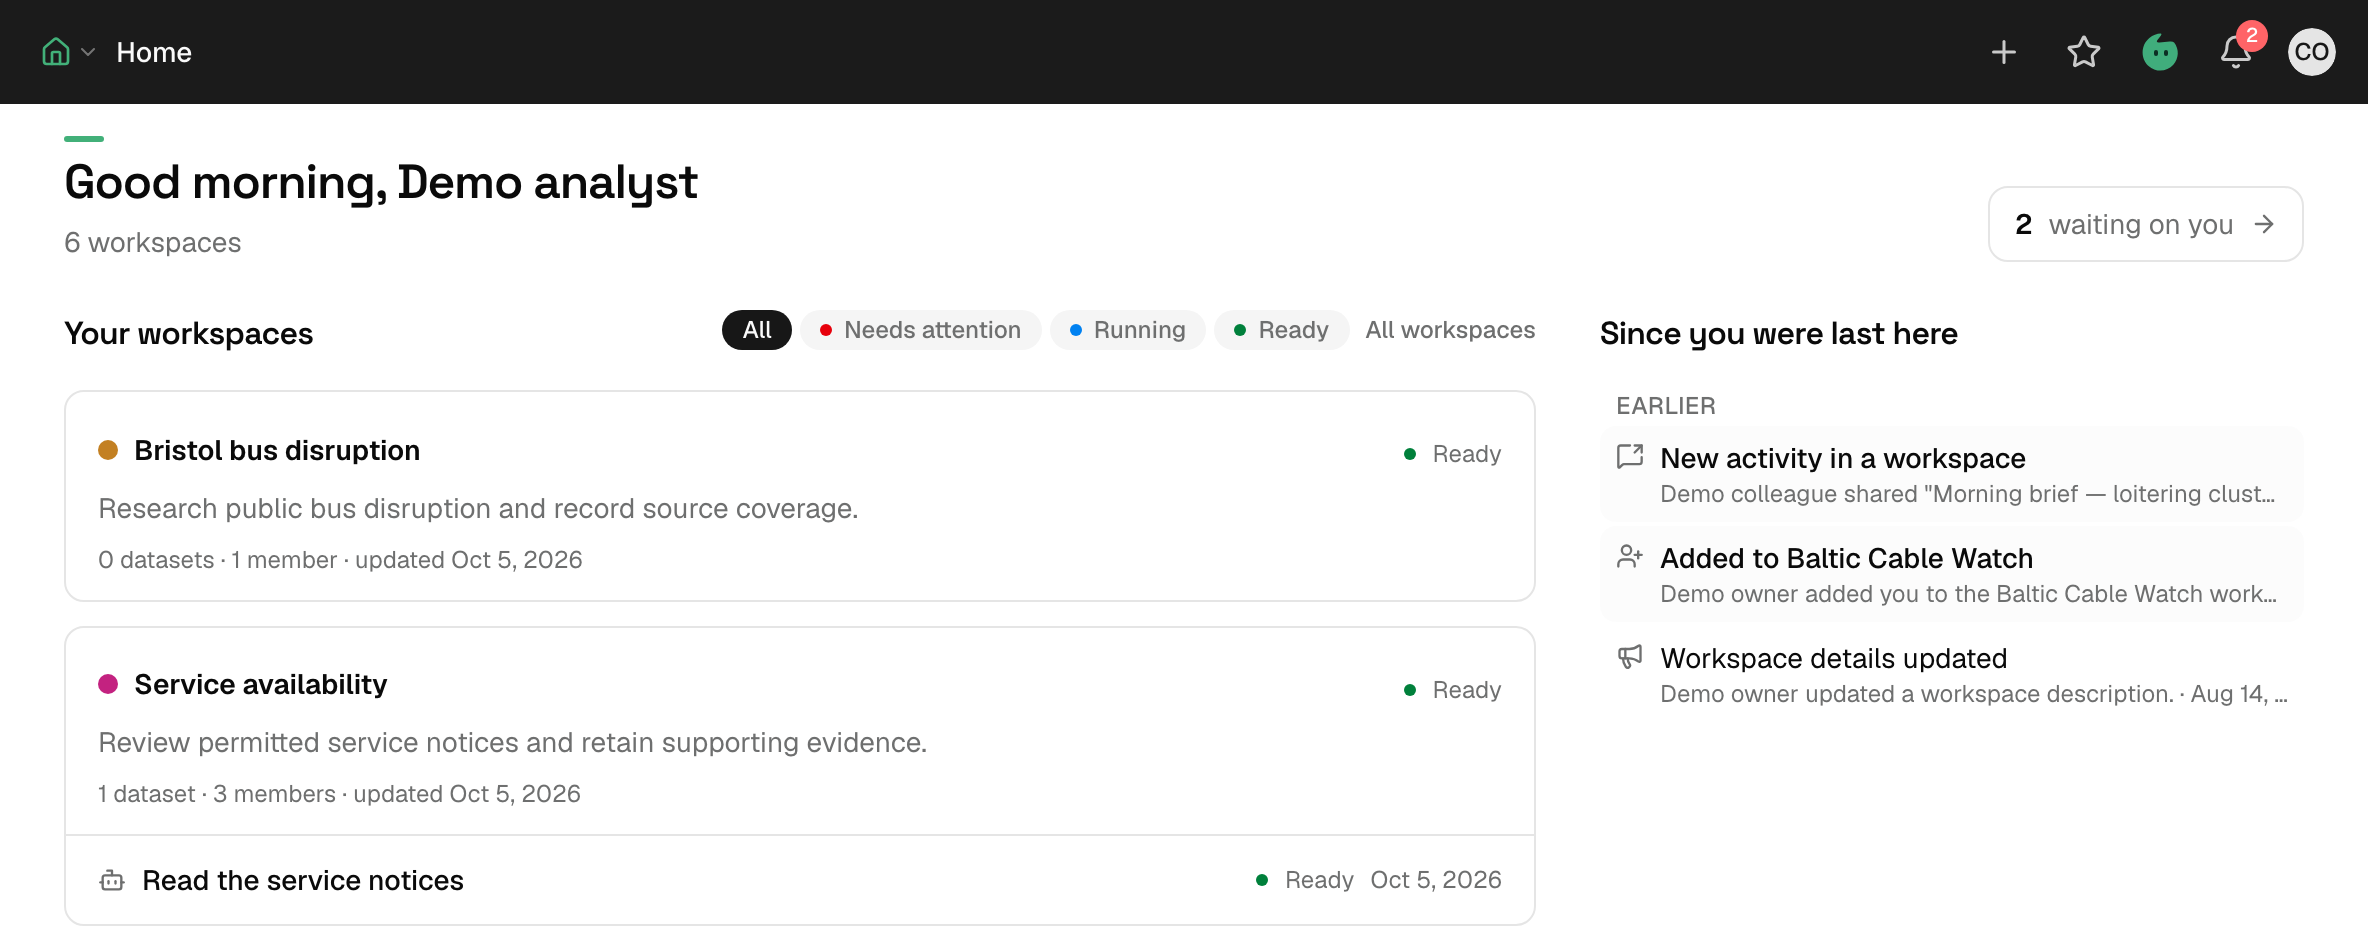Click the "6 workspaces" count text
Image resolution: width=2368 pixels, height=940 pixels.
click(x=152, y=243)
